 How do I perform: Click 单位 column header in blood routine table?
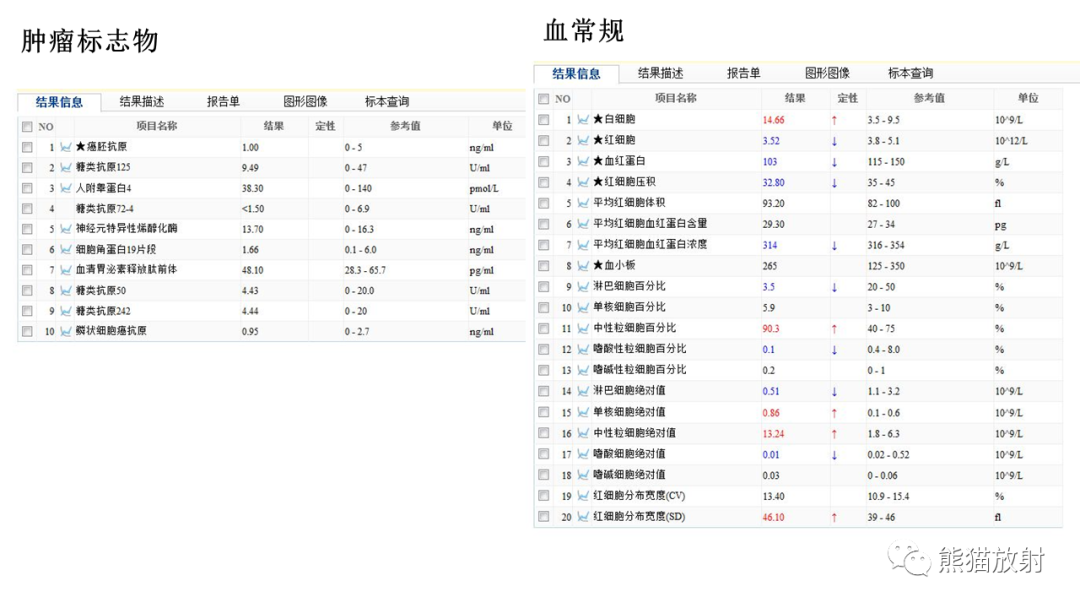click(1028, 98)
